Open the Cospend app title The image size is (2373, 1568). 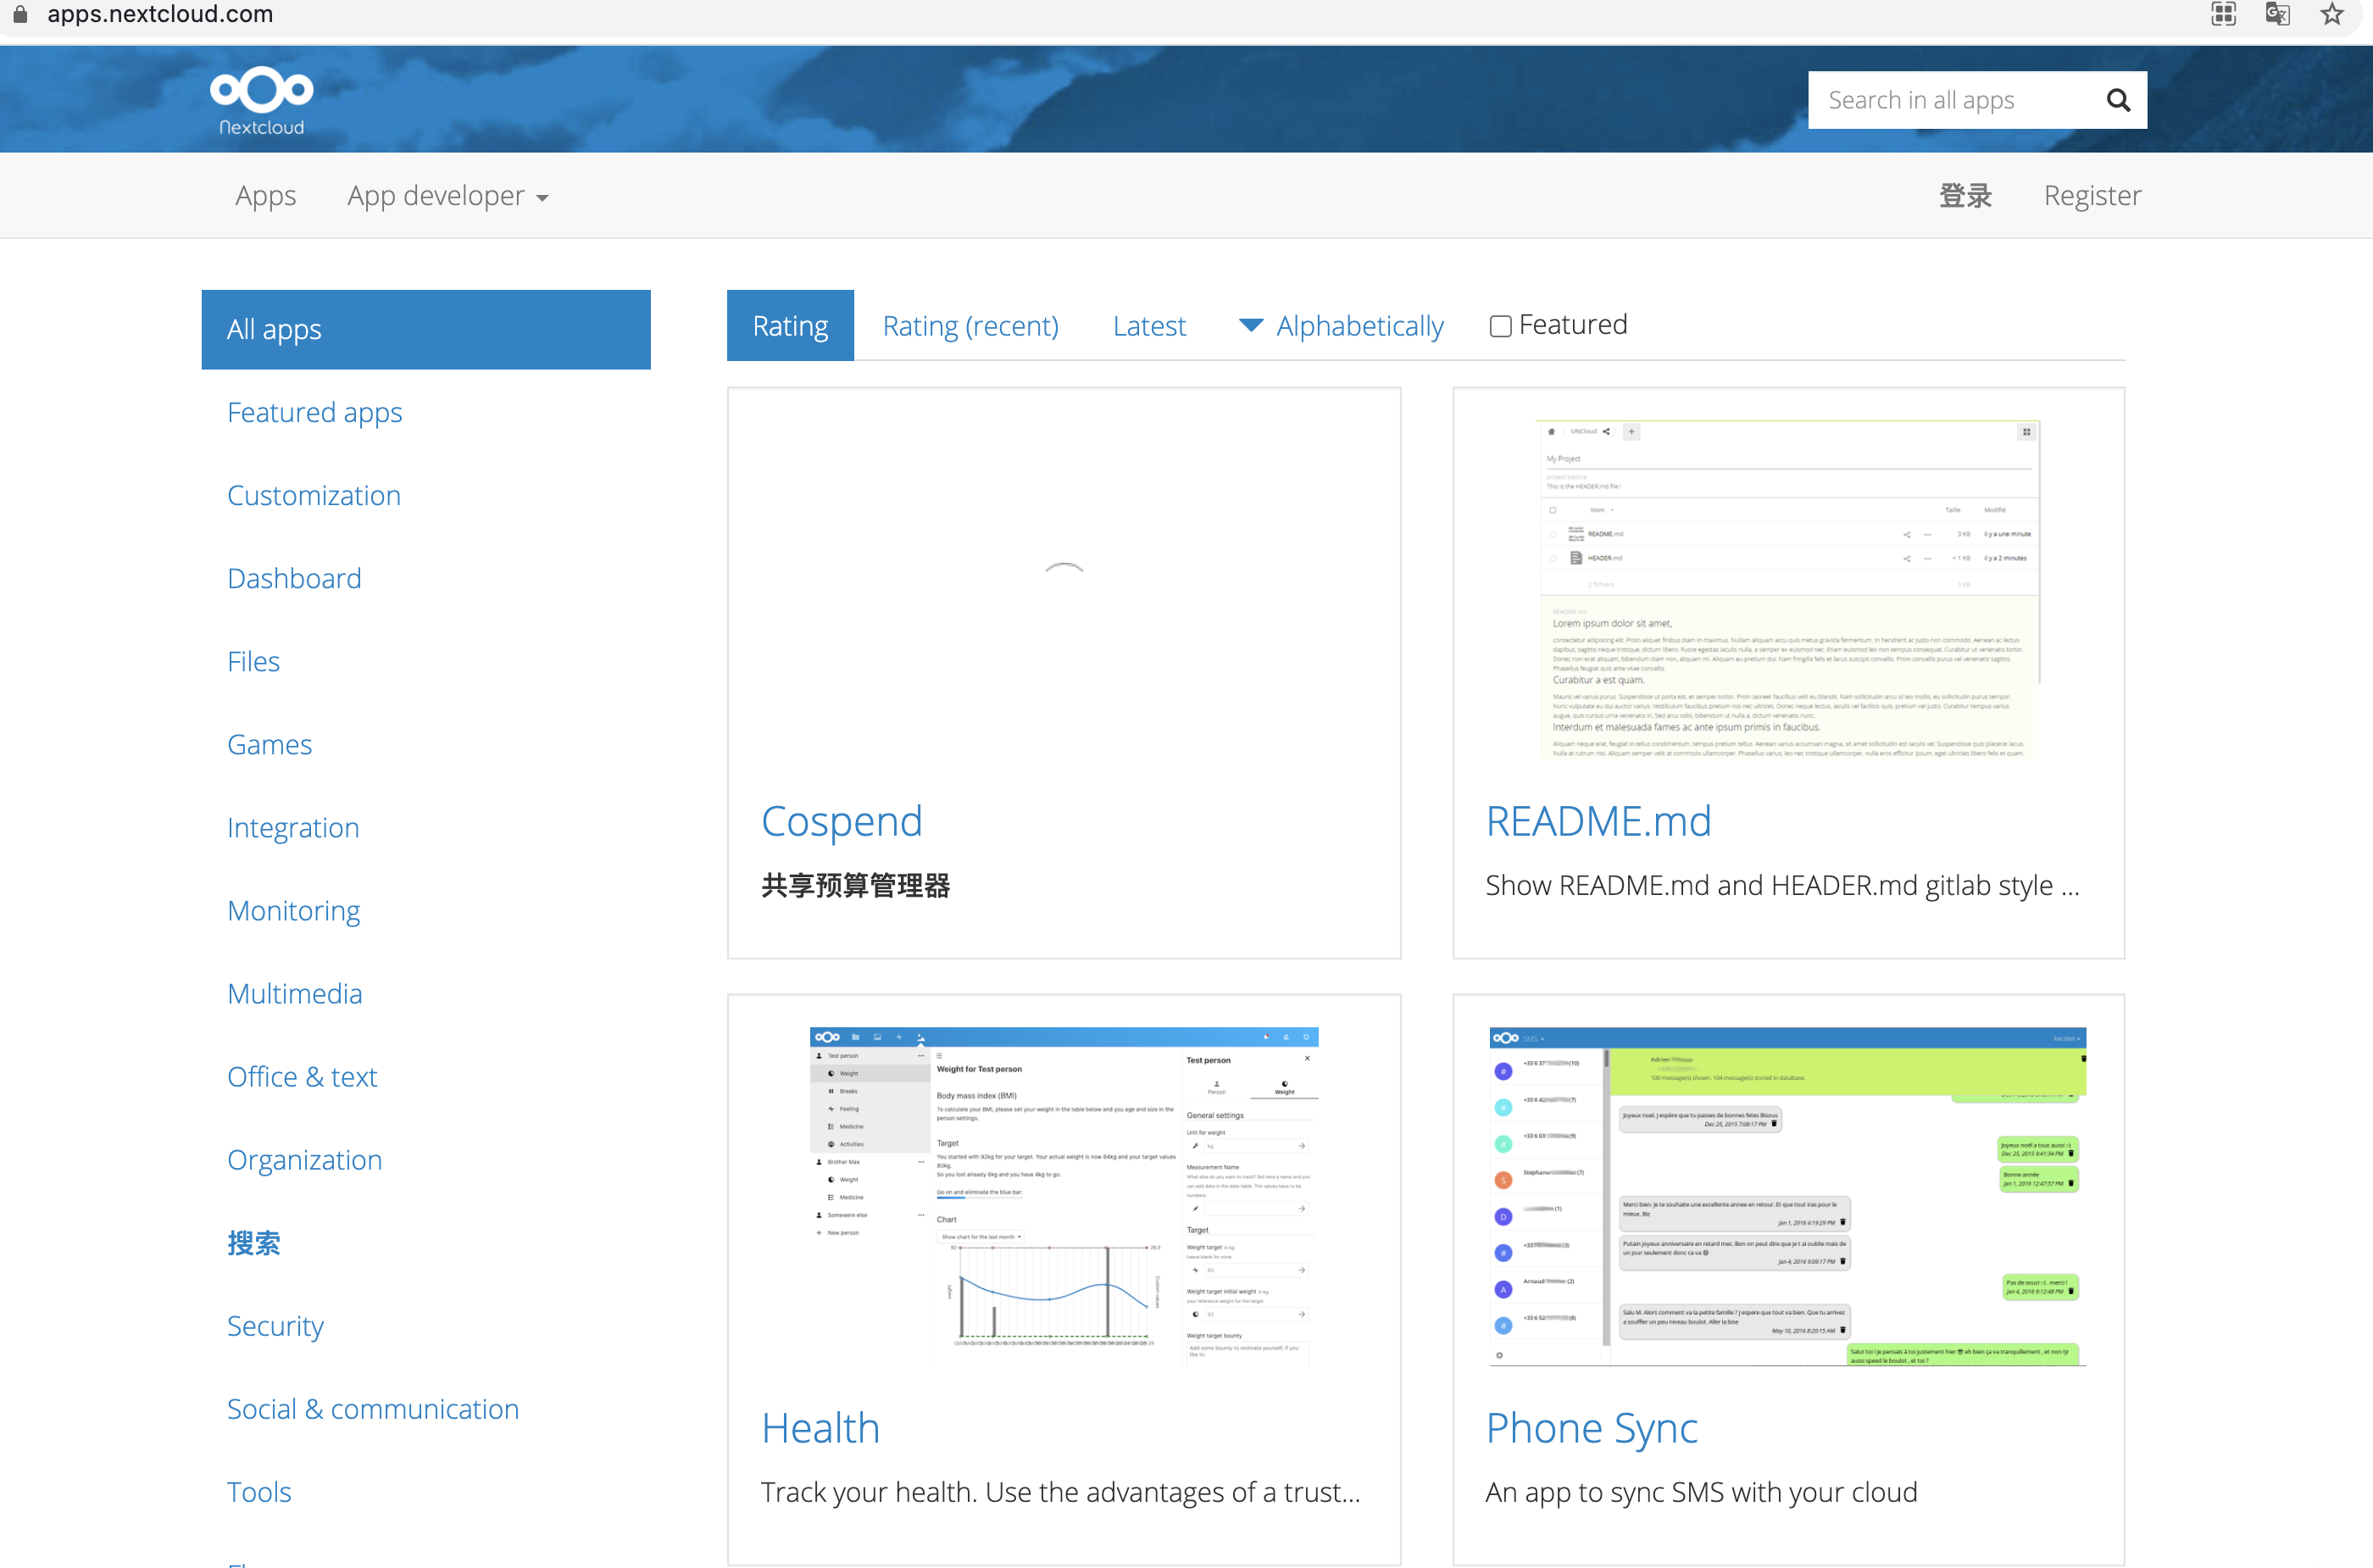coord(841,821)
